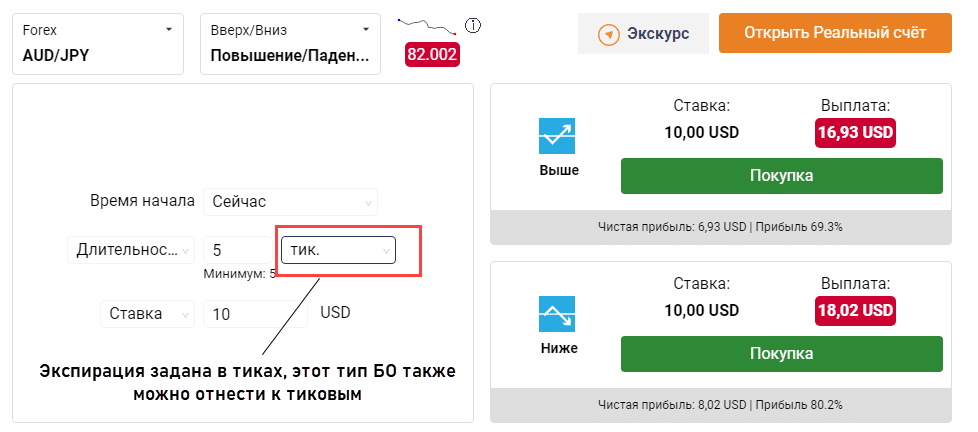The height and width of the screenshot is (432, 978).
Task: Click the 16,93 USD payout badge
Action: click(854, 132)
